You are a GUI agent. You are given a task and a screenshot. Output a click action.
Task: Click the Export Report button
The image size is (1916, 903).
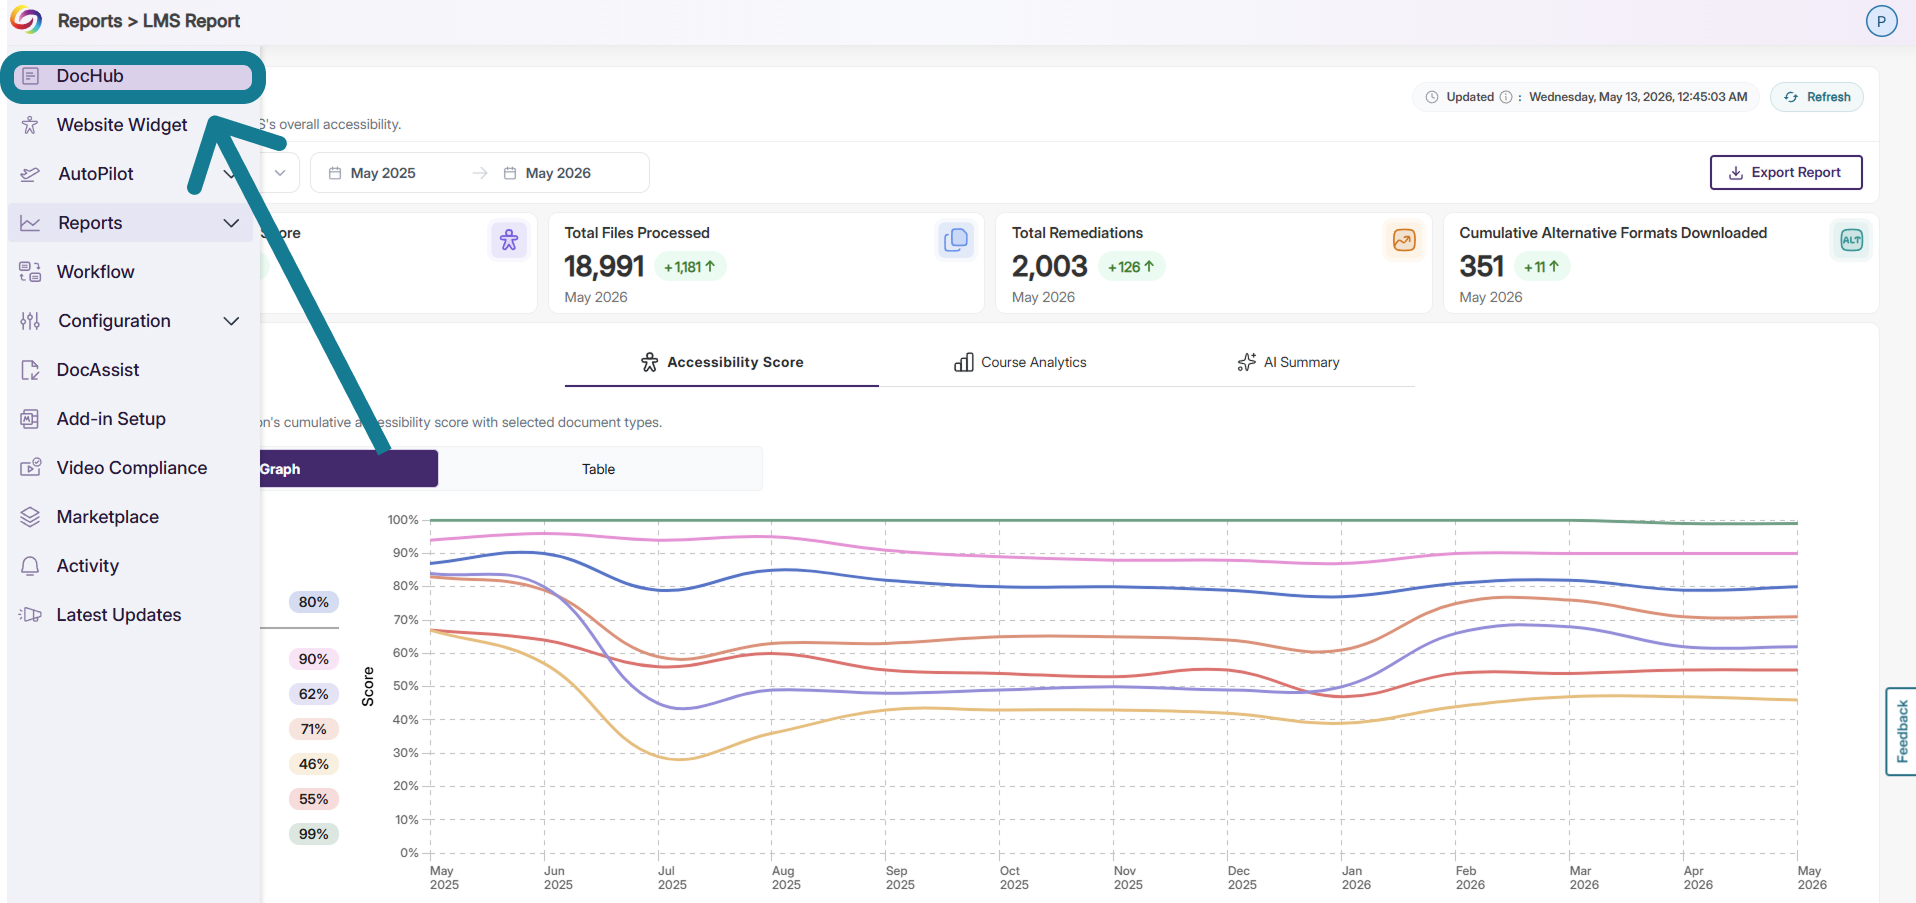[1786, 172]
